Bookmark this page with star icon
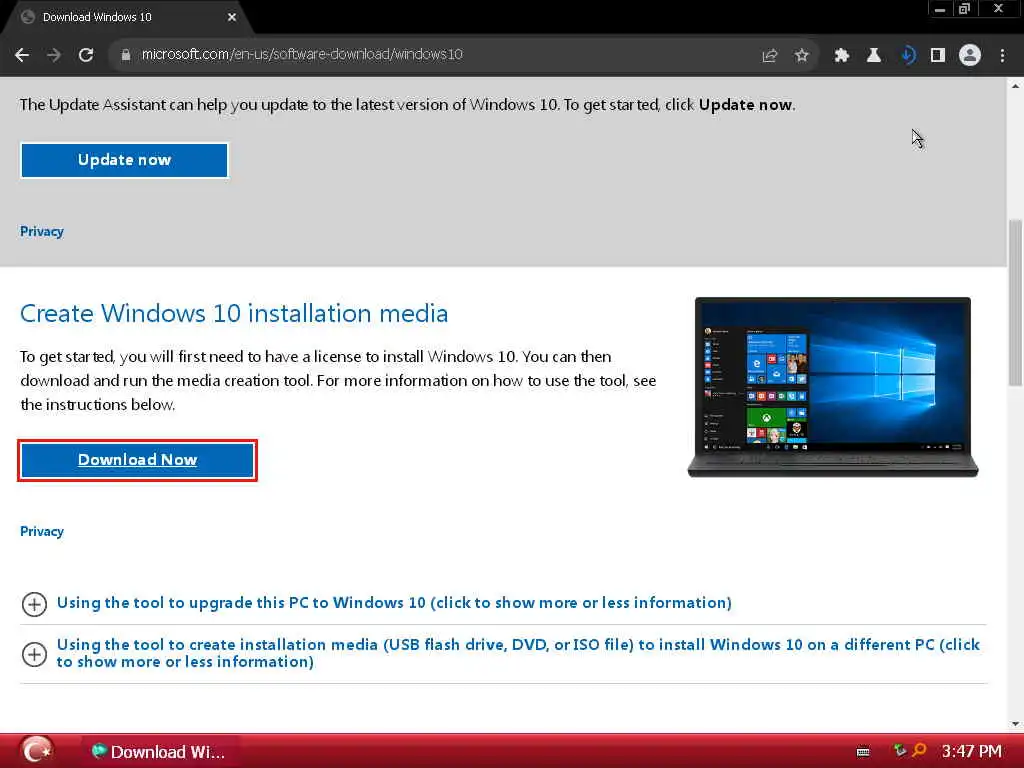The height and width of the screenshot is (768, 1024). pyautogui.click(x=802, y=56)
